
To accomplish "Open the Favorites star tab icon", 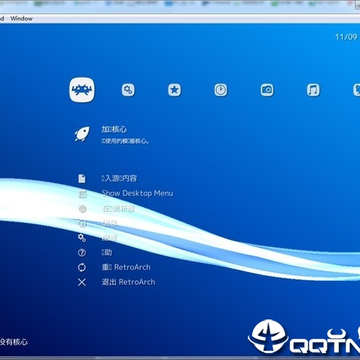I will coord(174,90).
